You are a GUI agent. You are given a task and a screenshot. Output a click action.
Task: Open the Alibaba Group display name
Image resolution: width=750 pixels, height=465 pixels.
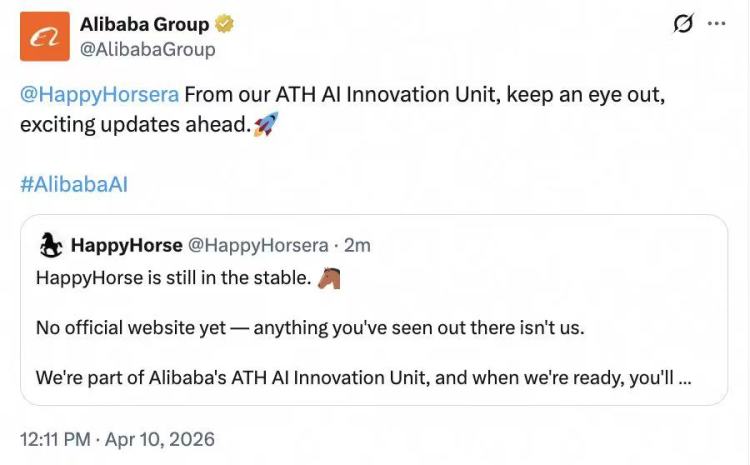tap(145, 24)
